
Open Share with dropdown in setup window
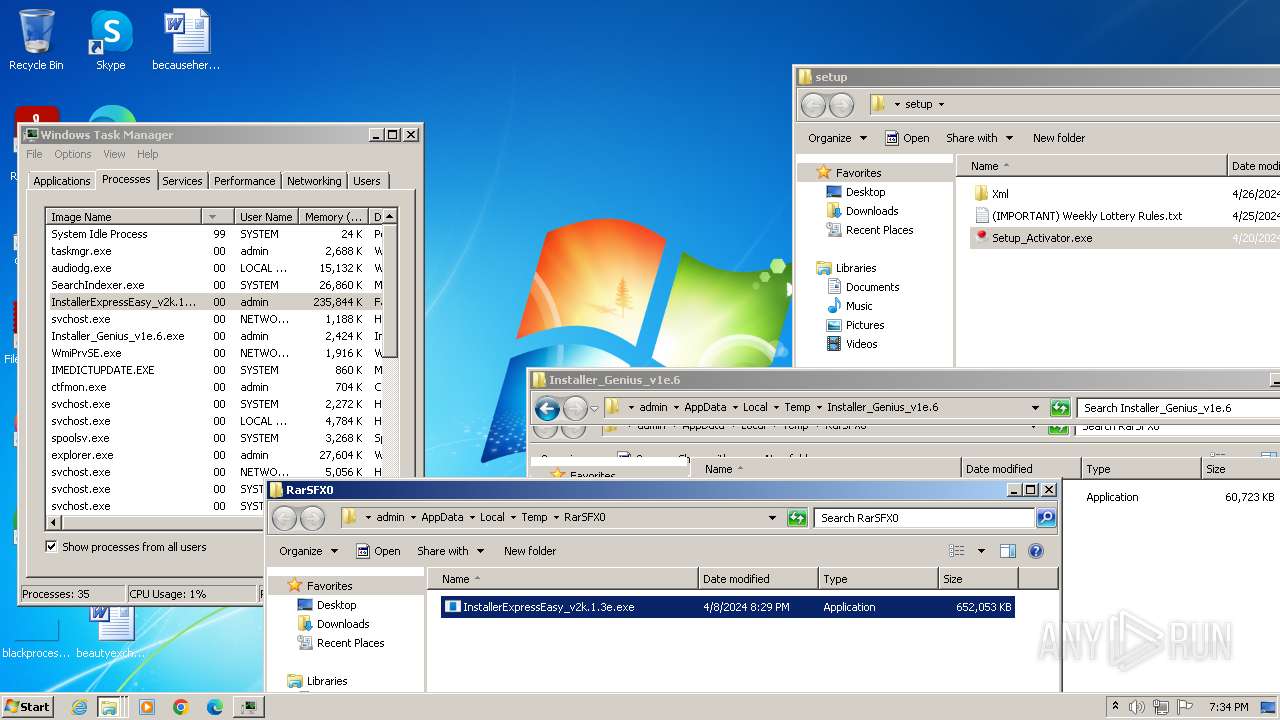(980, 138)
